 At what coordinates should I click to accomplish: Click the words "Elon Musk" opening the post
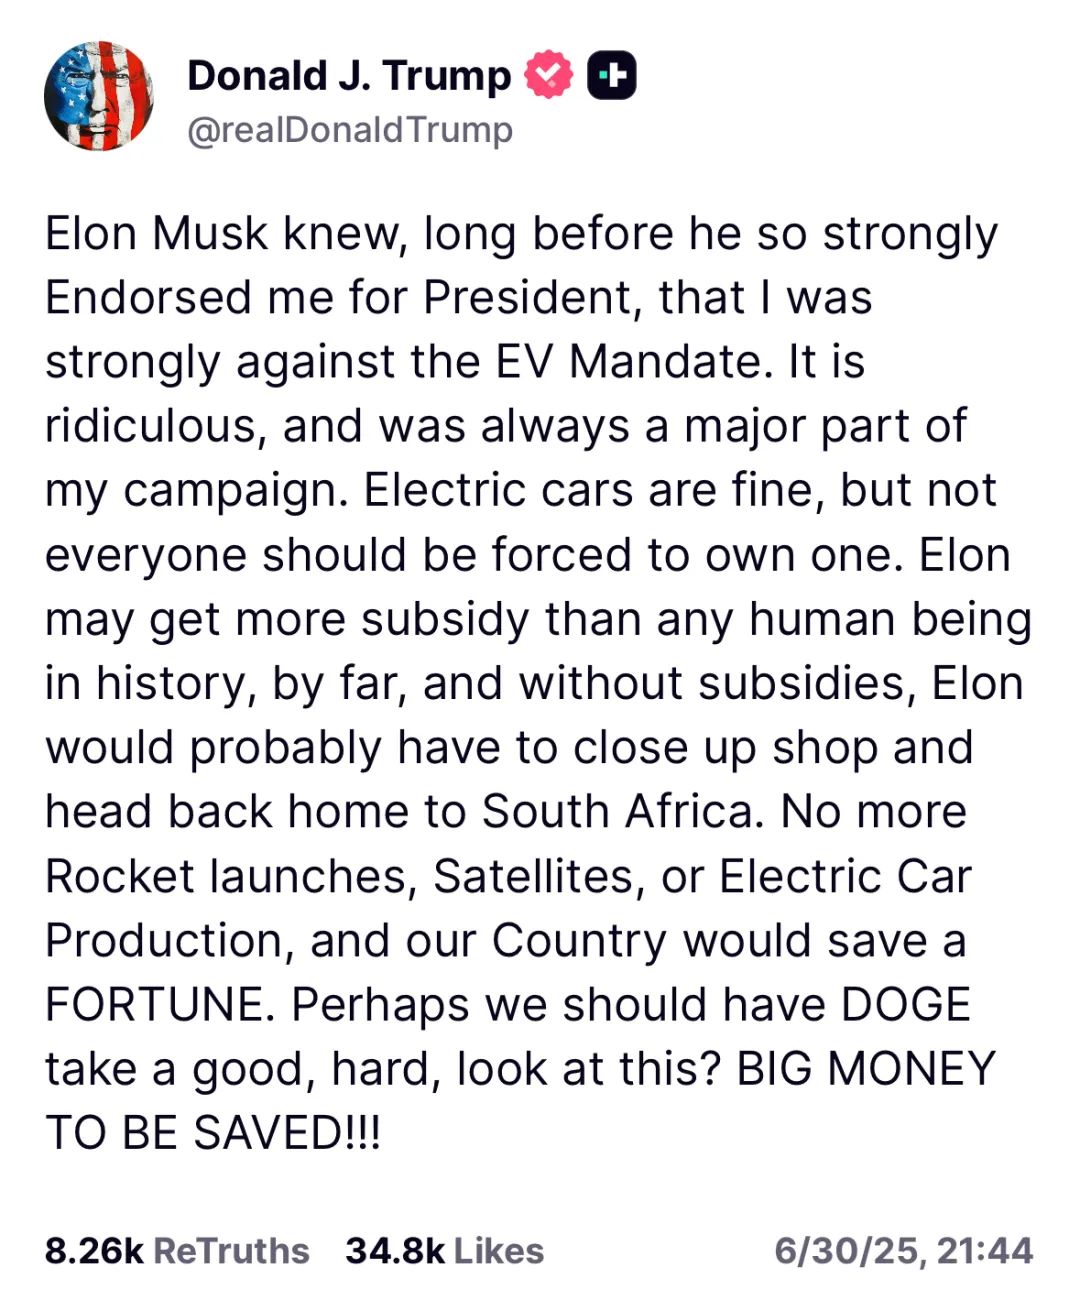coord(157,234)
